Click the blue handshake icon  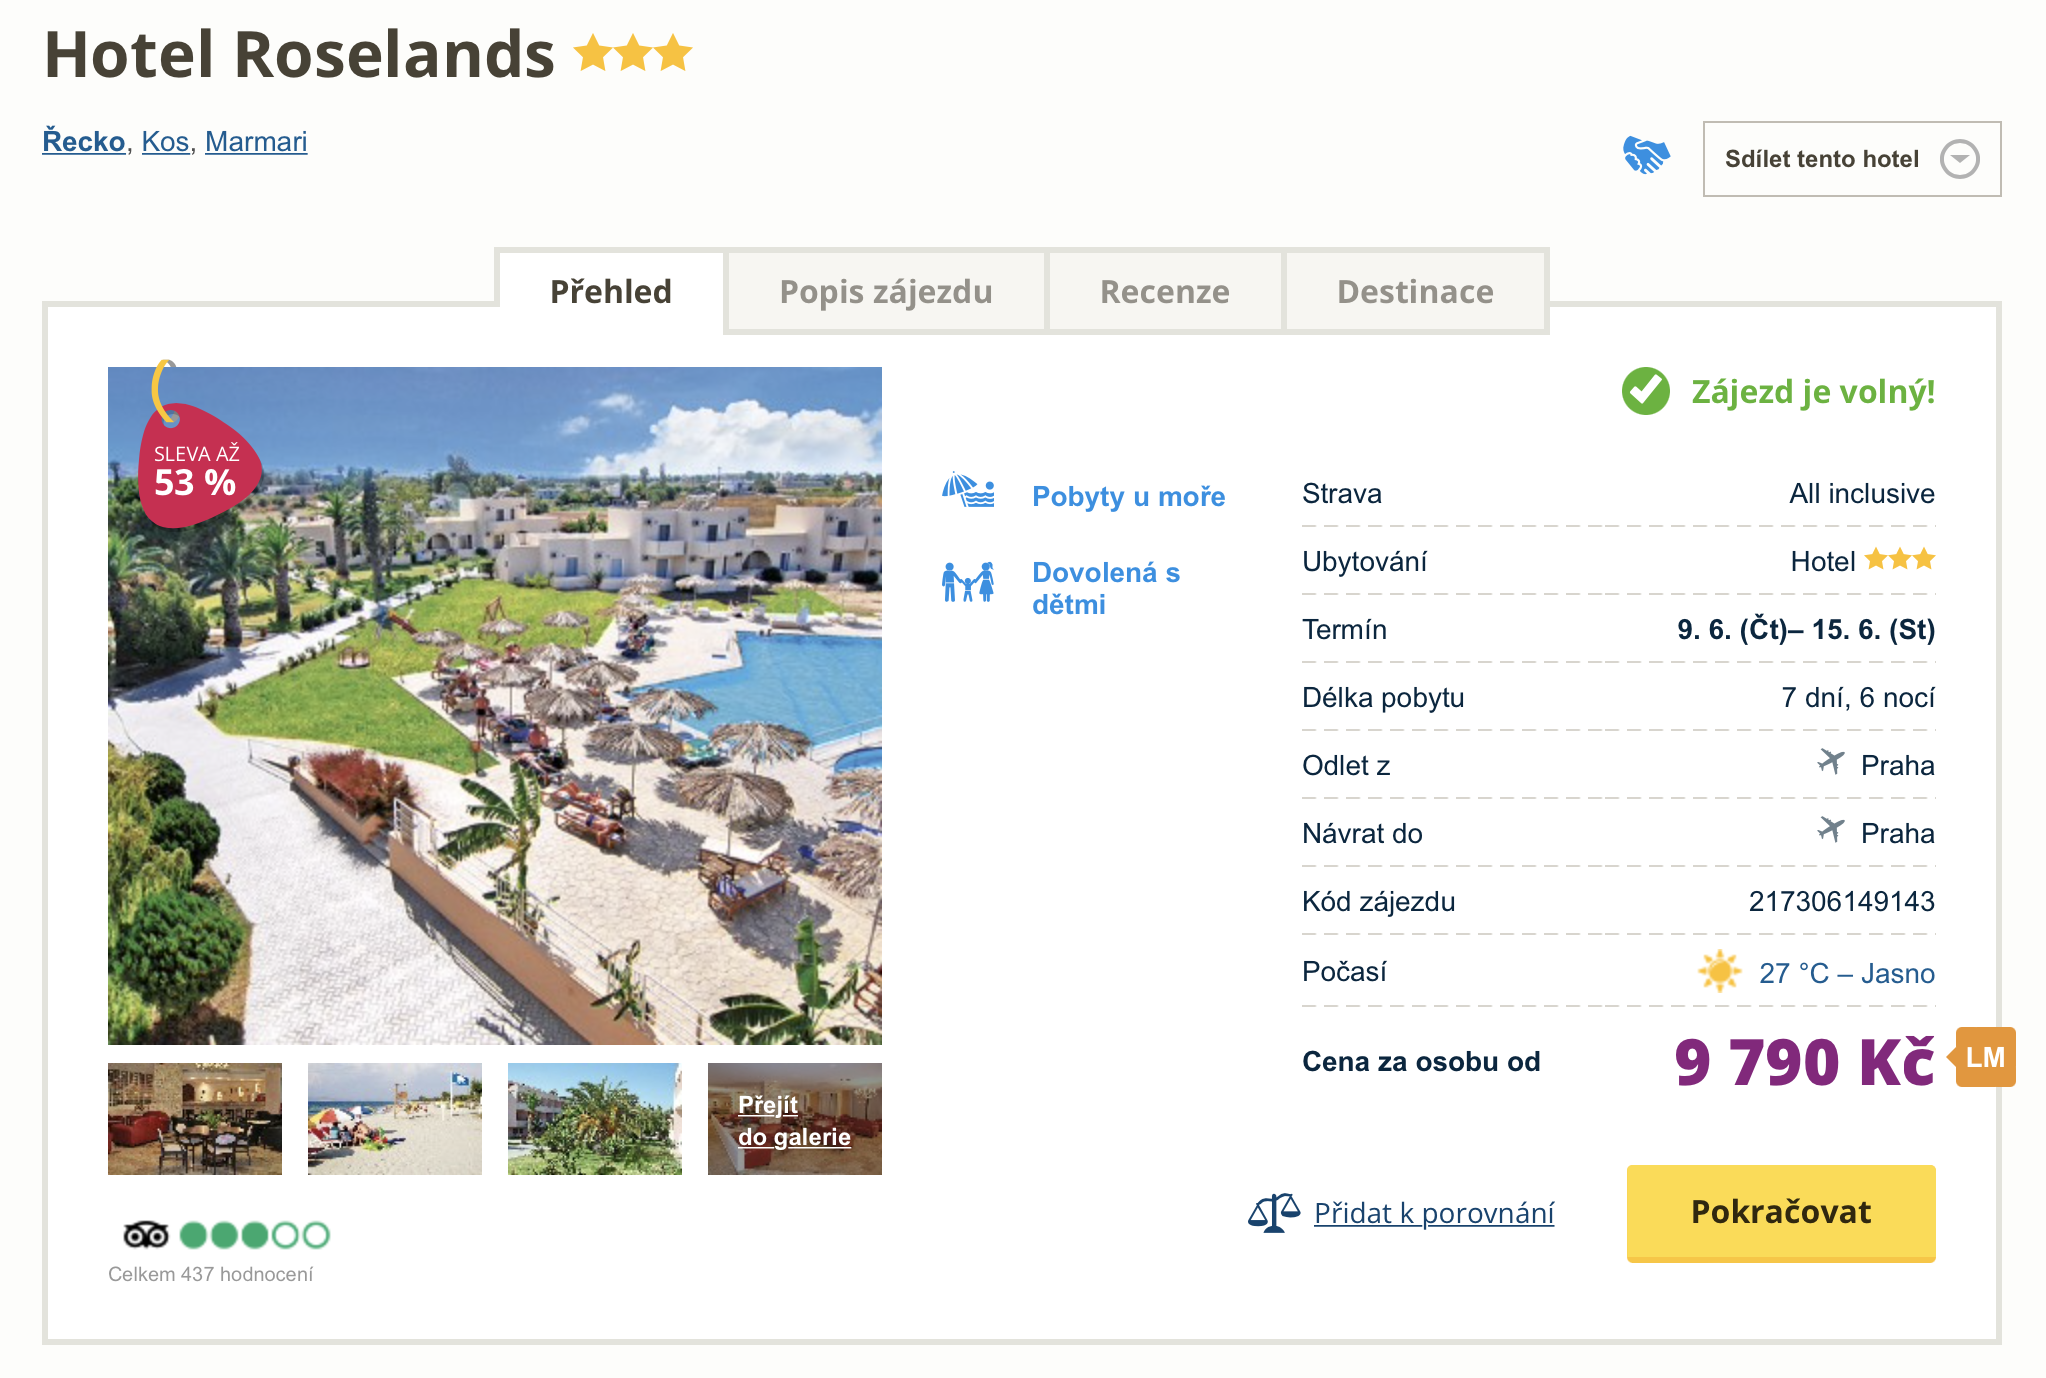point(1645,156)
